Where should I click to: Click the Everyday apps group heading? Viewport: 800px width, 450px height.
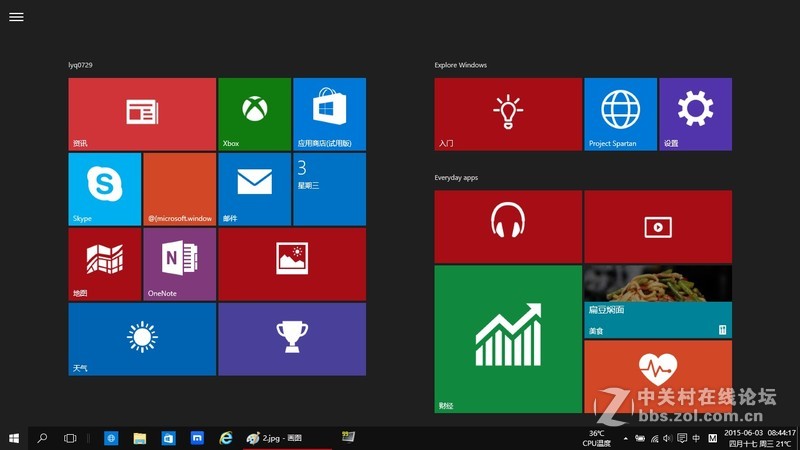(x=456, y=178)
